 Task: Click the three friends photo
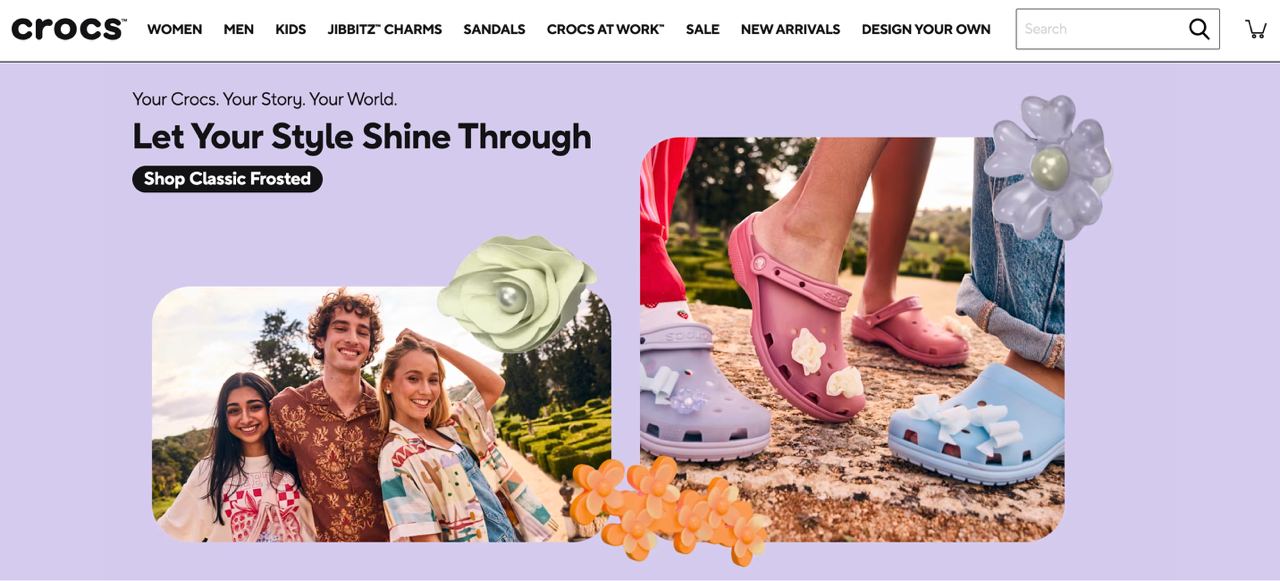coord(381,414)
